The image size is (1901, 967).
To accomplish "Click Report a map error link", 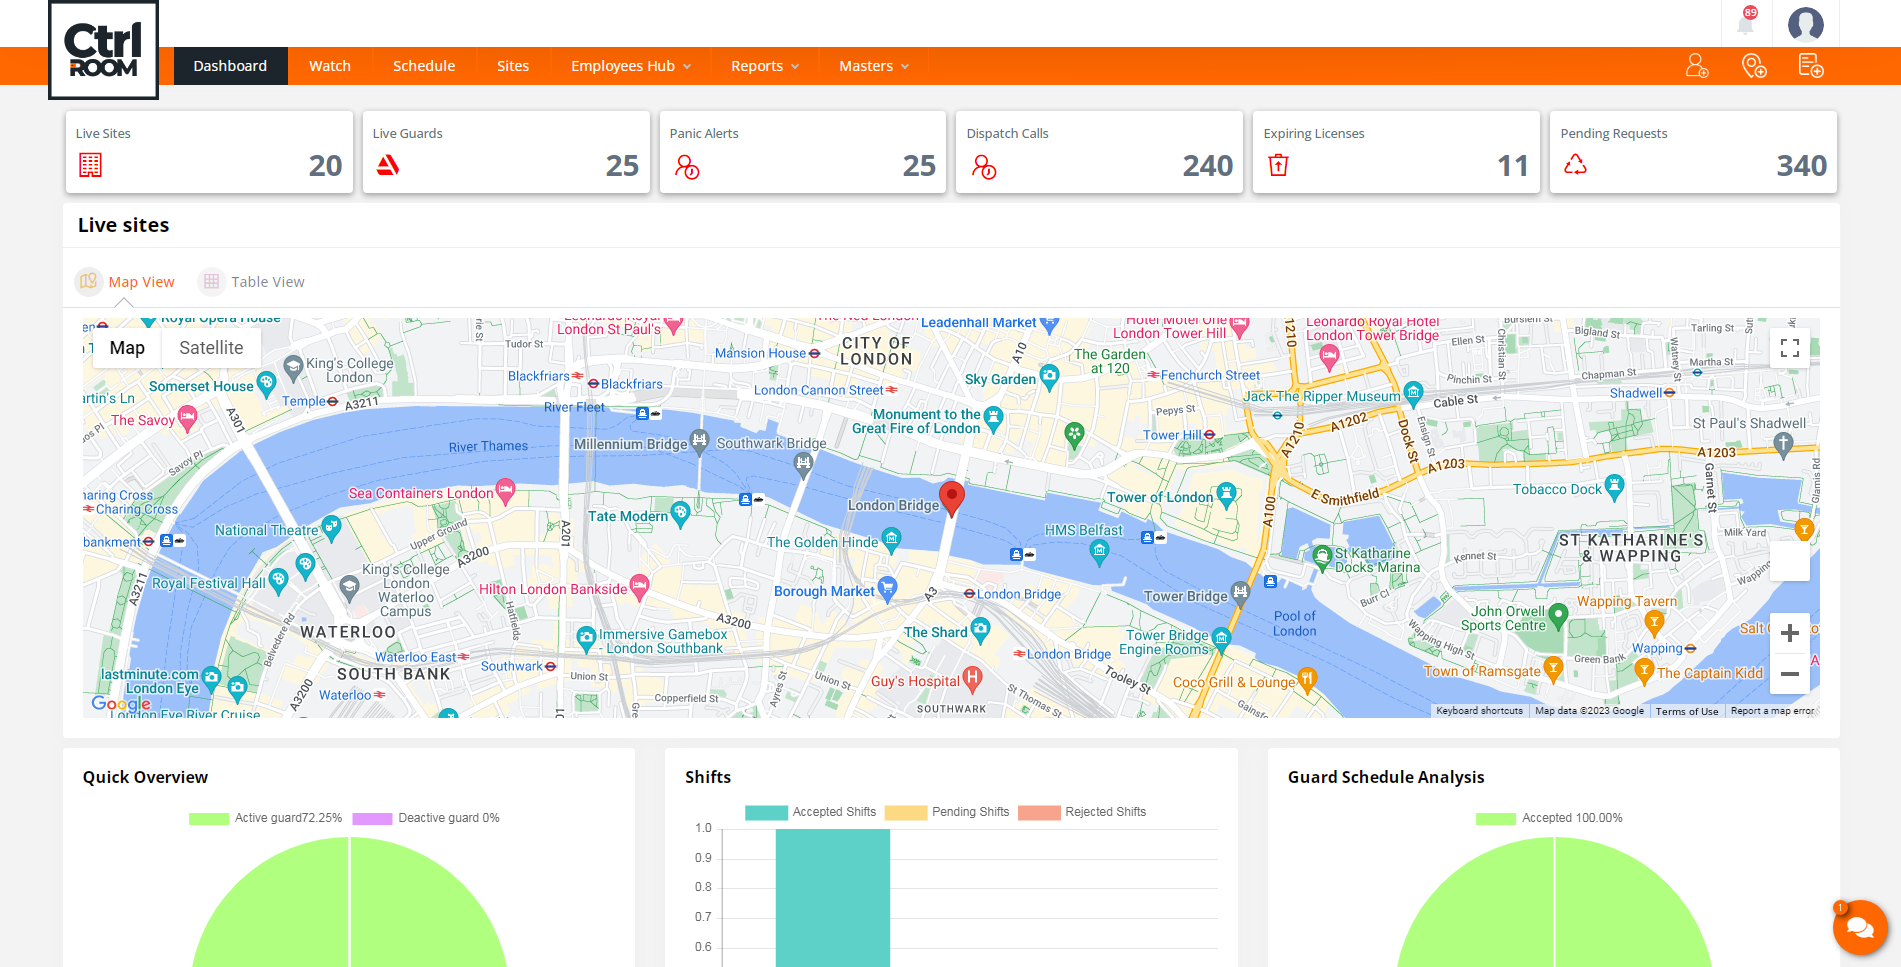I will click(x=1772, y=711).
